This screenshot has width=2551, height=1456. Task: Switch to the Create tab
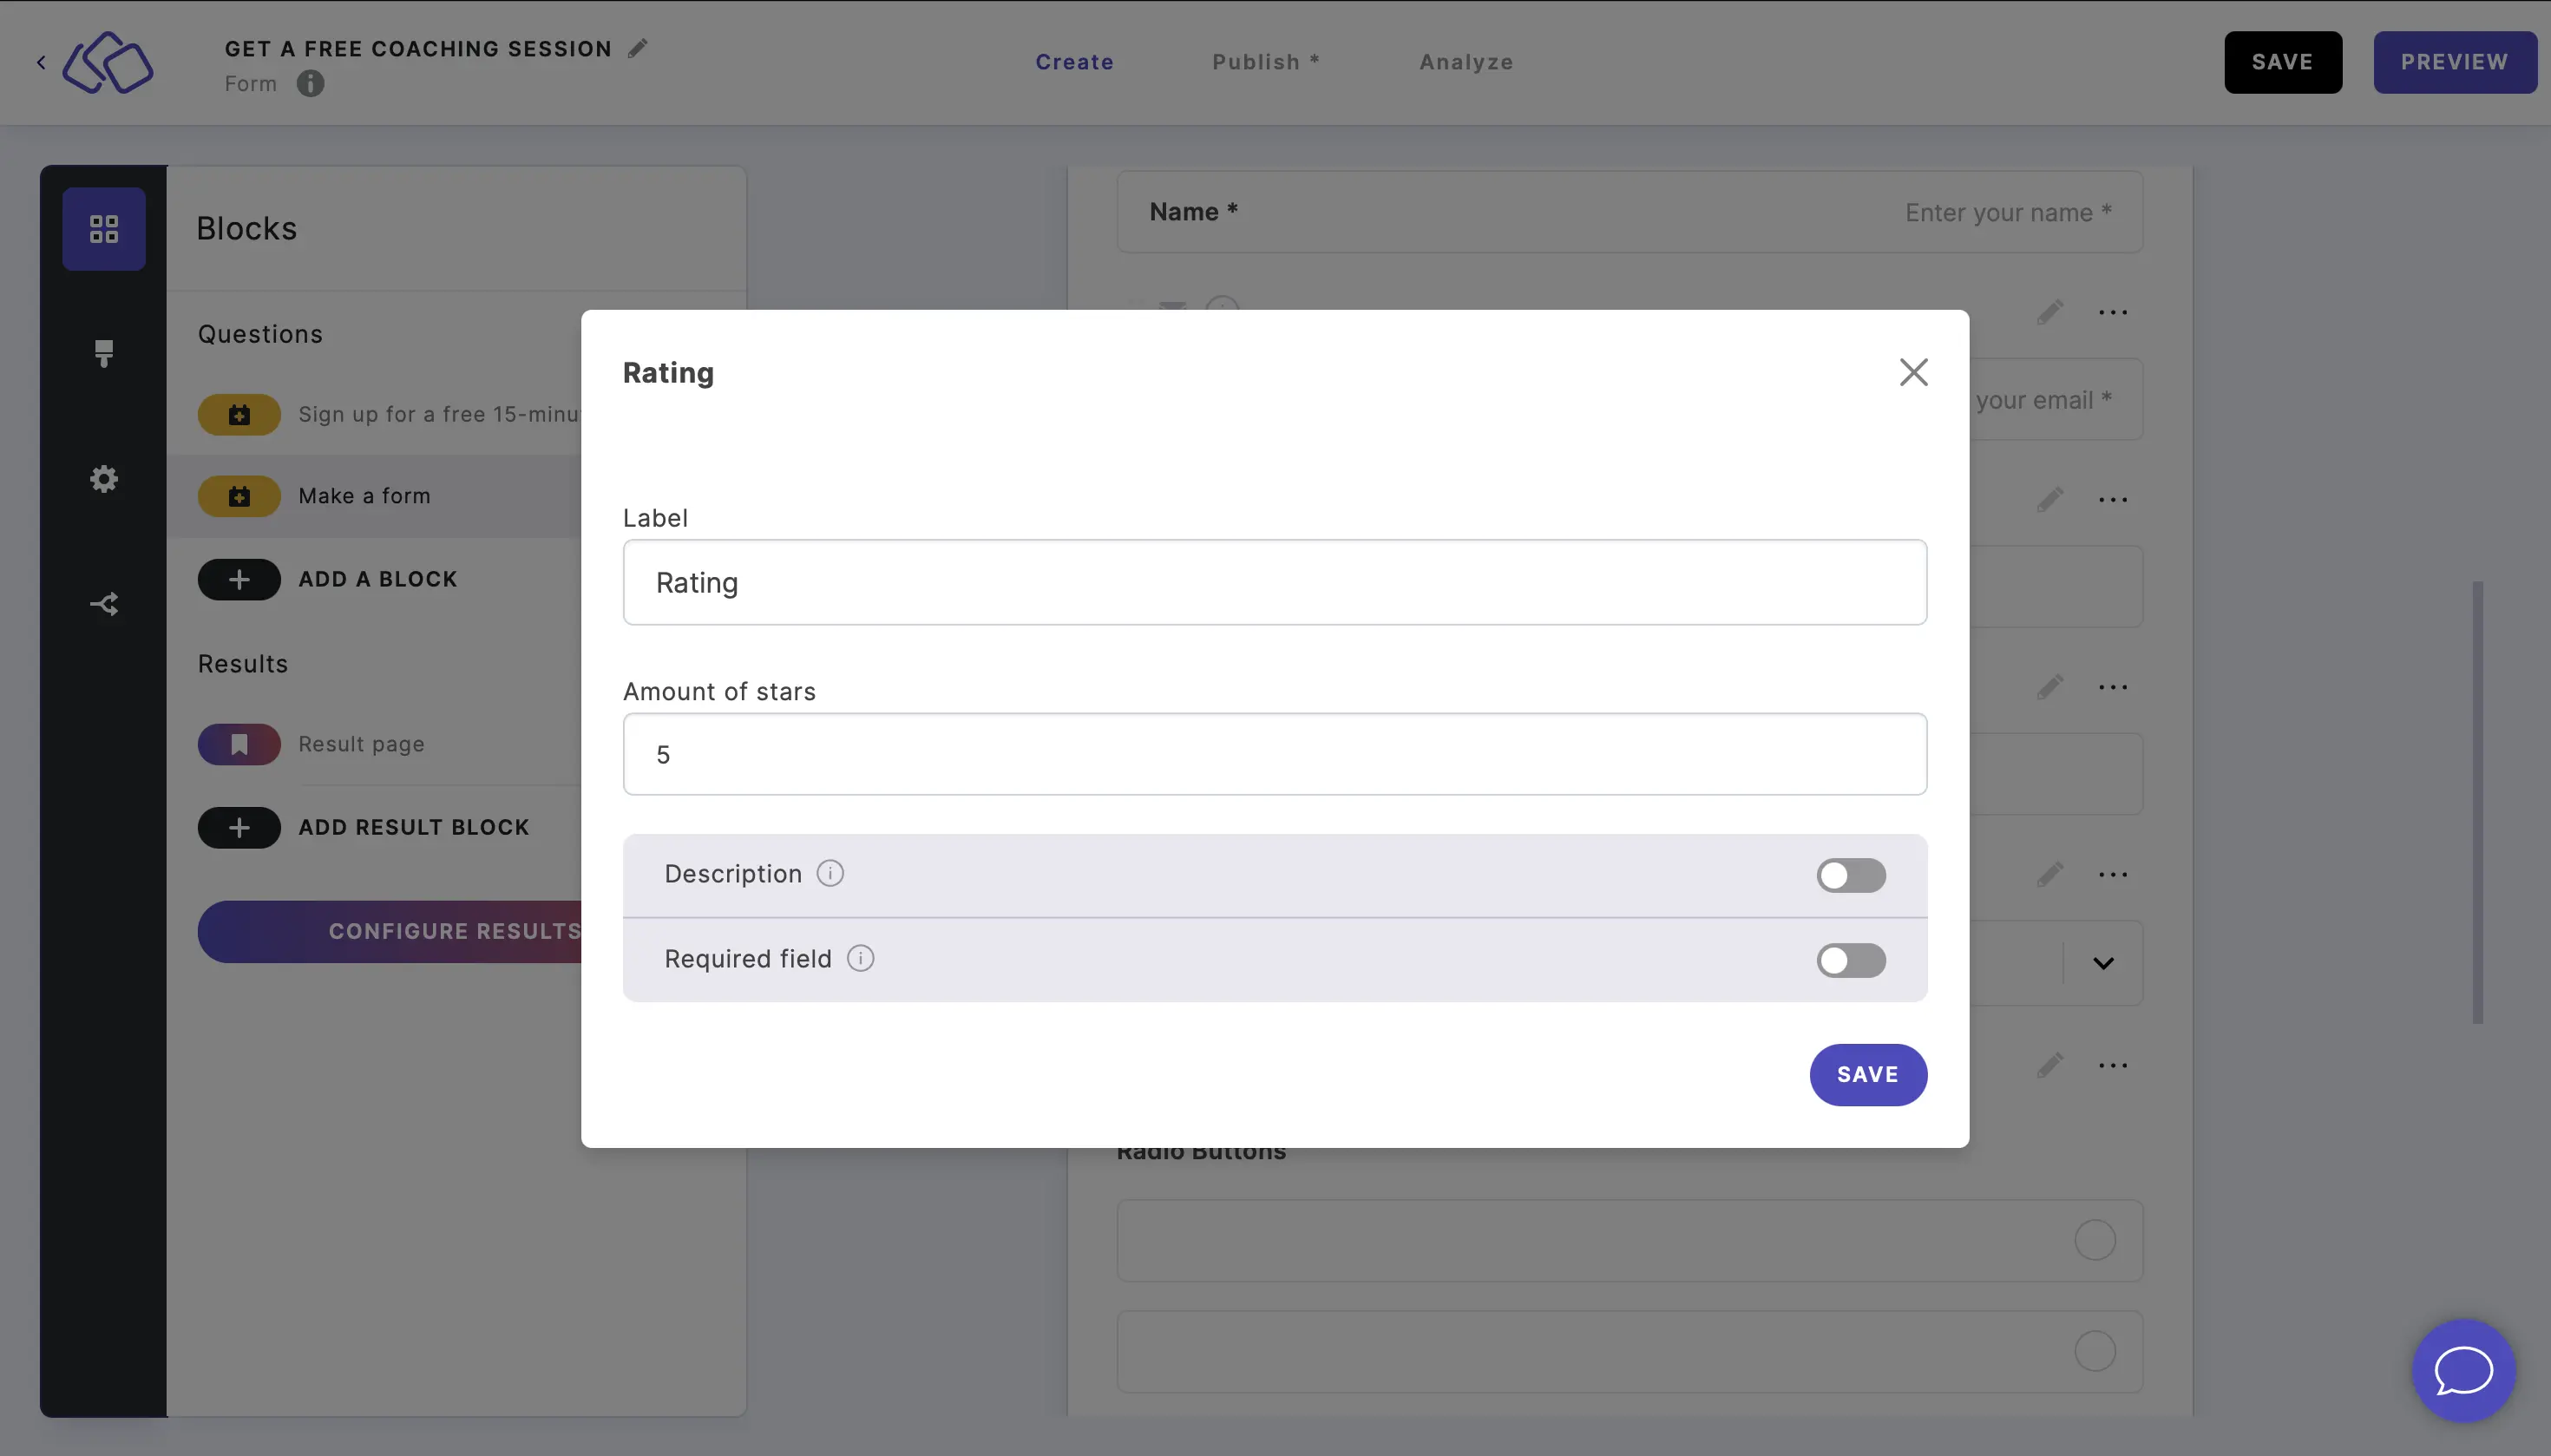[x=1074, y=62]
